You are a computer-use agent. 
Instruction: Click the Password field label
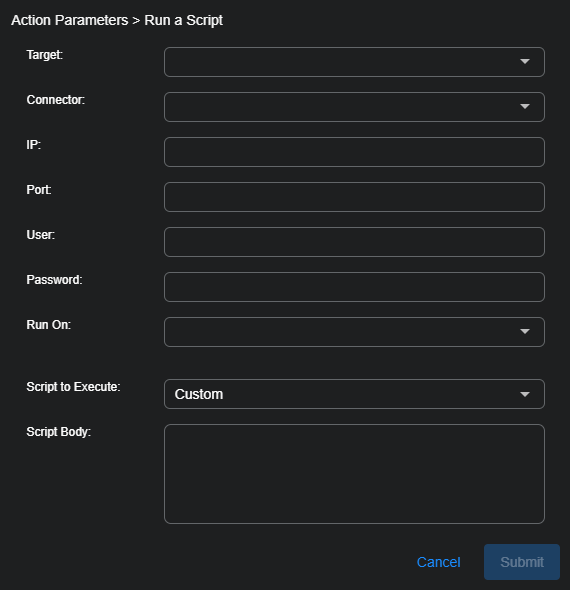point(54,280)
